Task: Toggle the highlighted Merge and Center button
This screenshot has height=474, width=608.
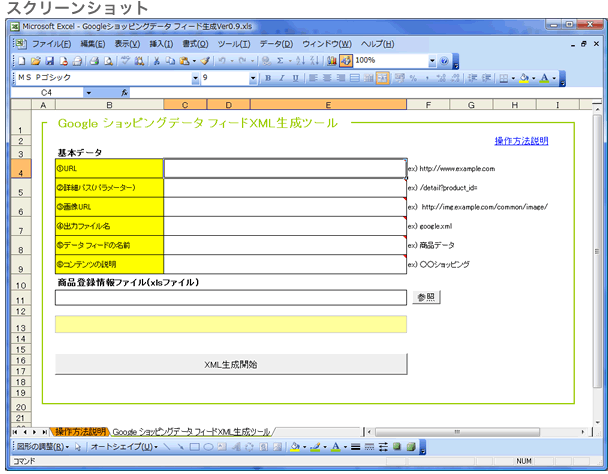Action: click(x=382, y=78)
